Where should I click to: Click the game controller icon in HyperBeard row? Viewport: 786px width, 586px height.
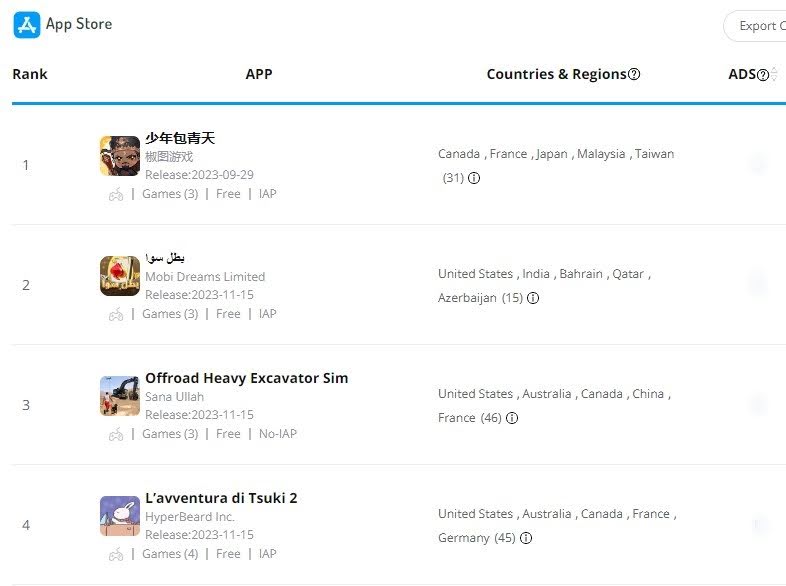116,554
